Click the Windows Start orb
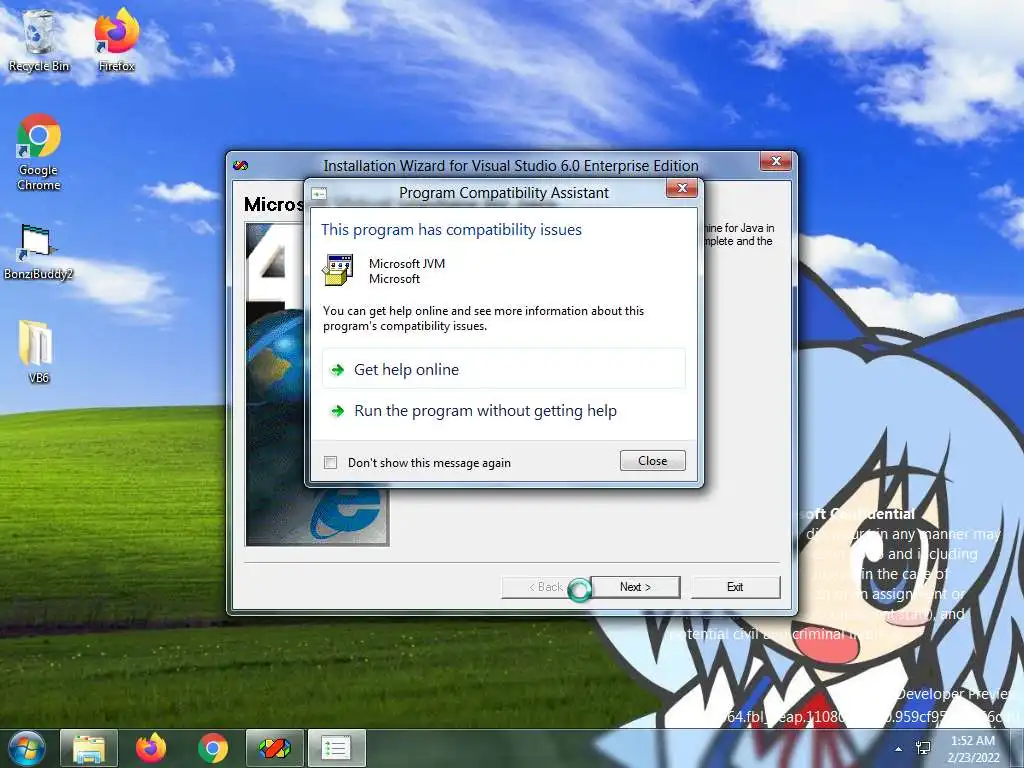Screen dimensions: 1024x768 tap(26, 748)
